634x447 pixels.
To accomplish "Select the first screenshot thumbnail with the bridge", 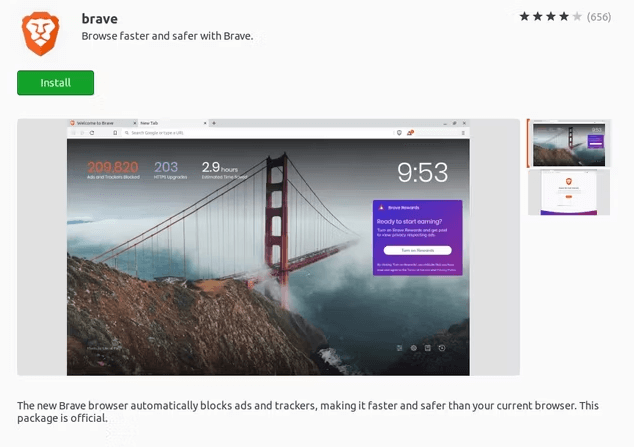I will click(569, 143).
